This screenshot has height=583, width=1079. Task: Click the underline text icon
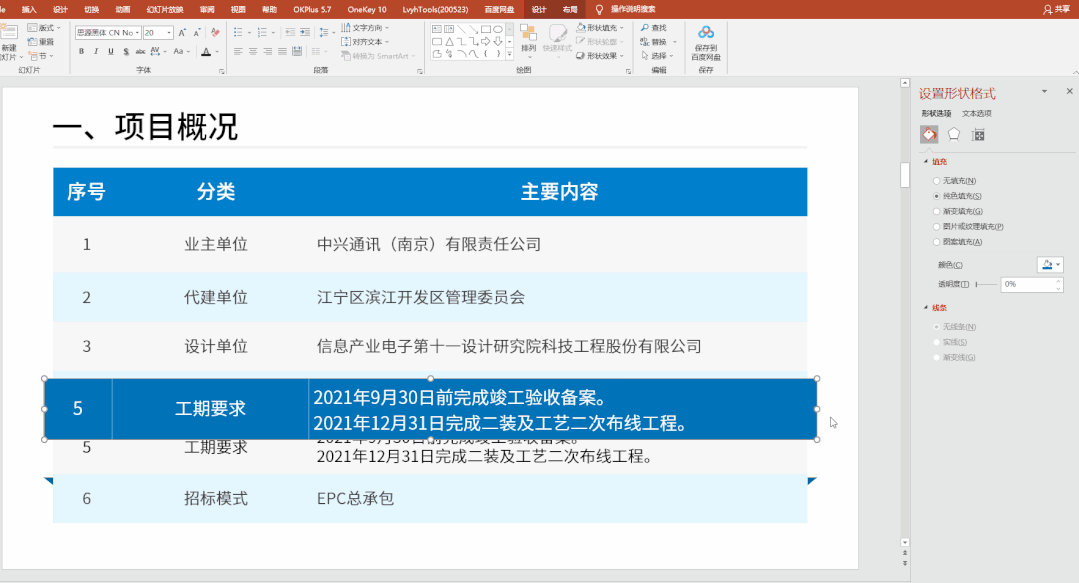pos(110,52)
